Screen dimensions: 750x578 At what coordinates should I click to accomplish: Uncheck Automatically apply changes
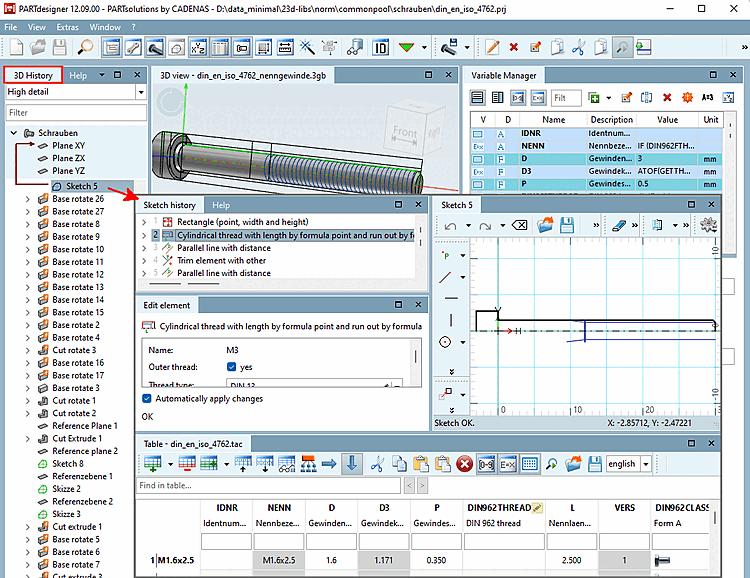148,398
